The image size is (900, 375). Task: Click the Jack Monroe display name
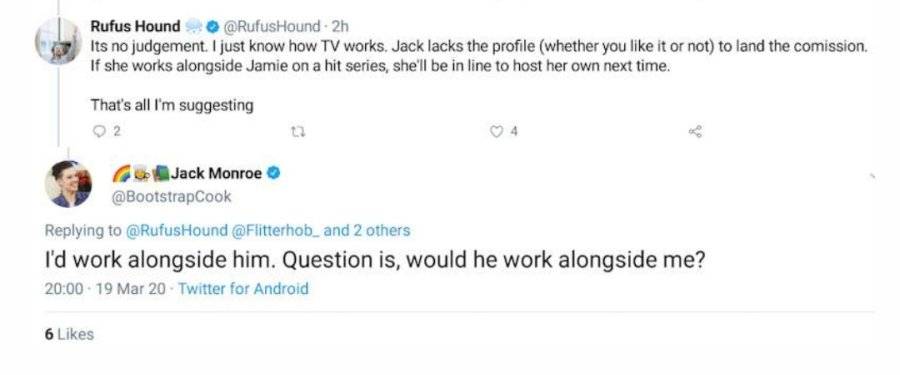[216, 173]
